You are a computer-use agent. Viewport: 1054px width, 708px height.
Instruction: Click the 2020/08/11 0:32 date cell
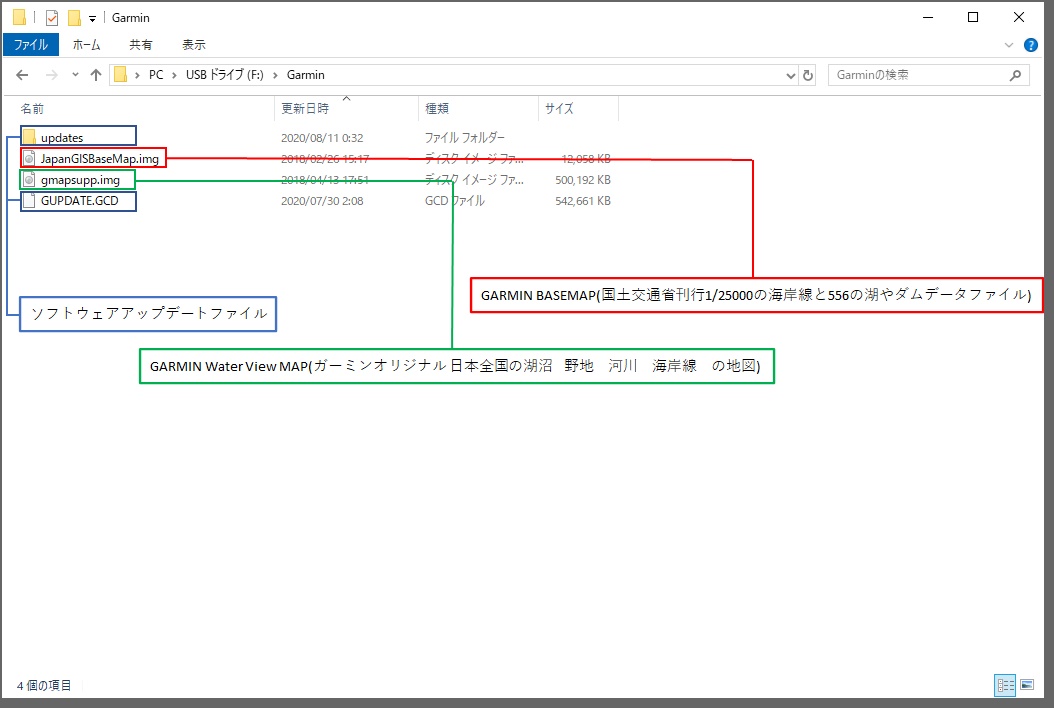(322, 138)
